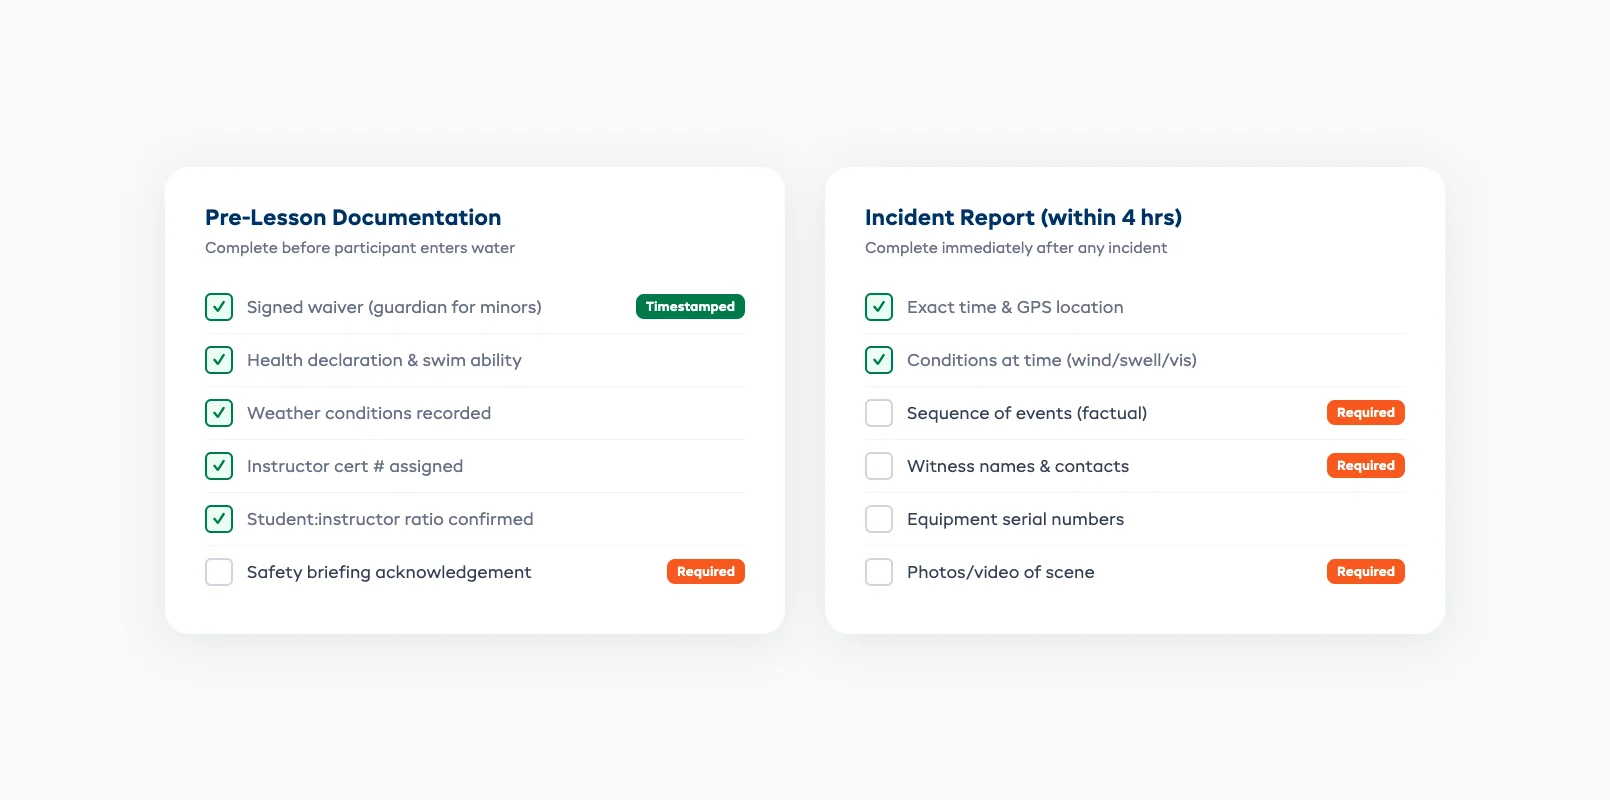Check Photos/video of scene
The width and height of the screenshot is (1610, 800).
tap(879, 571)
